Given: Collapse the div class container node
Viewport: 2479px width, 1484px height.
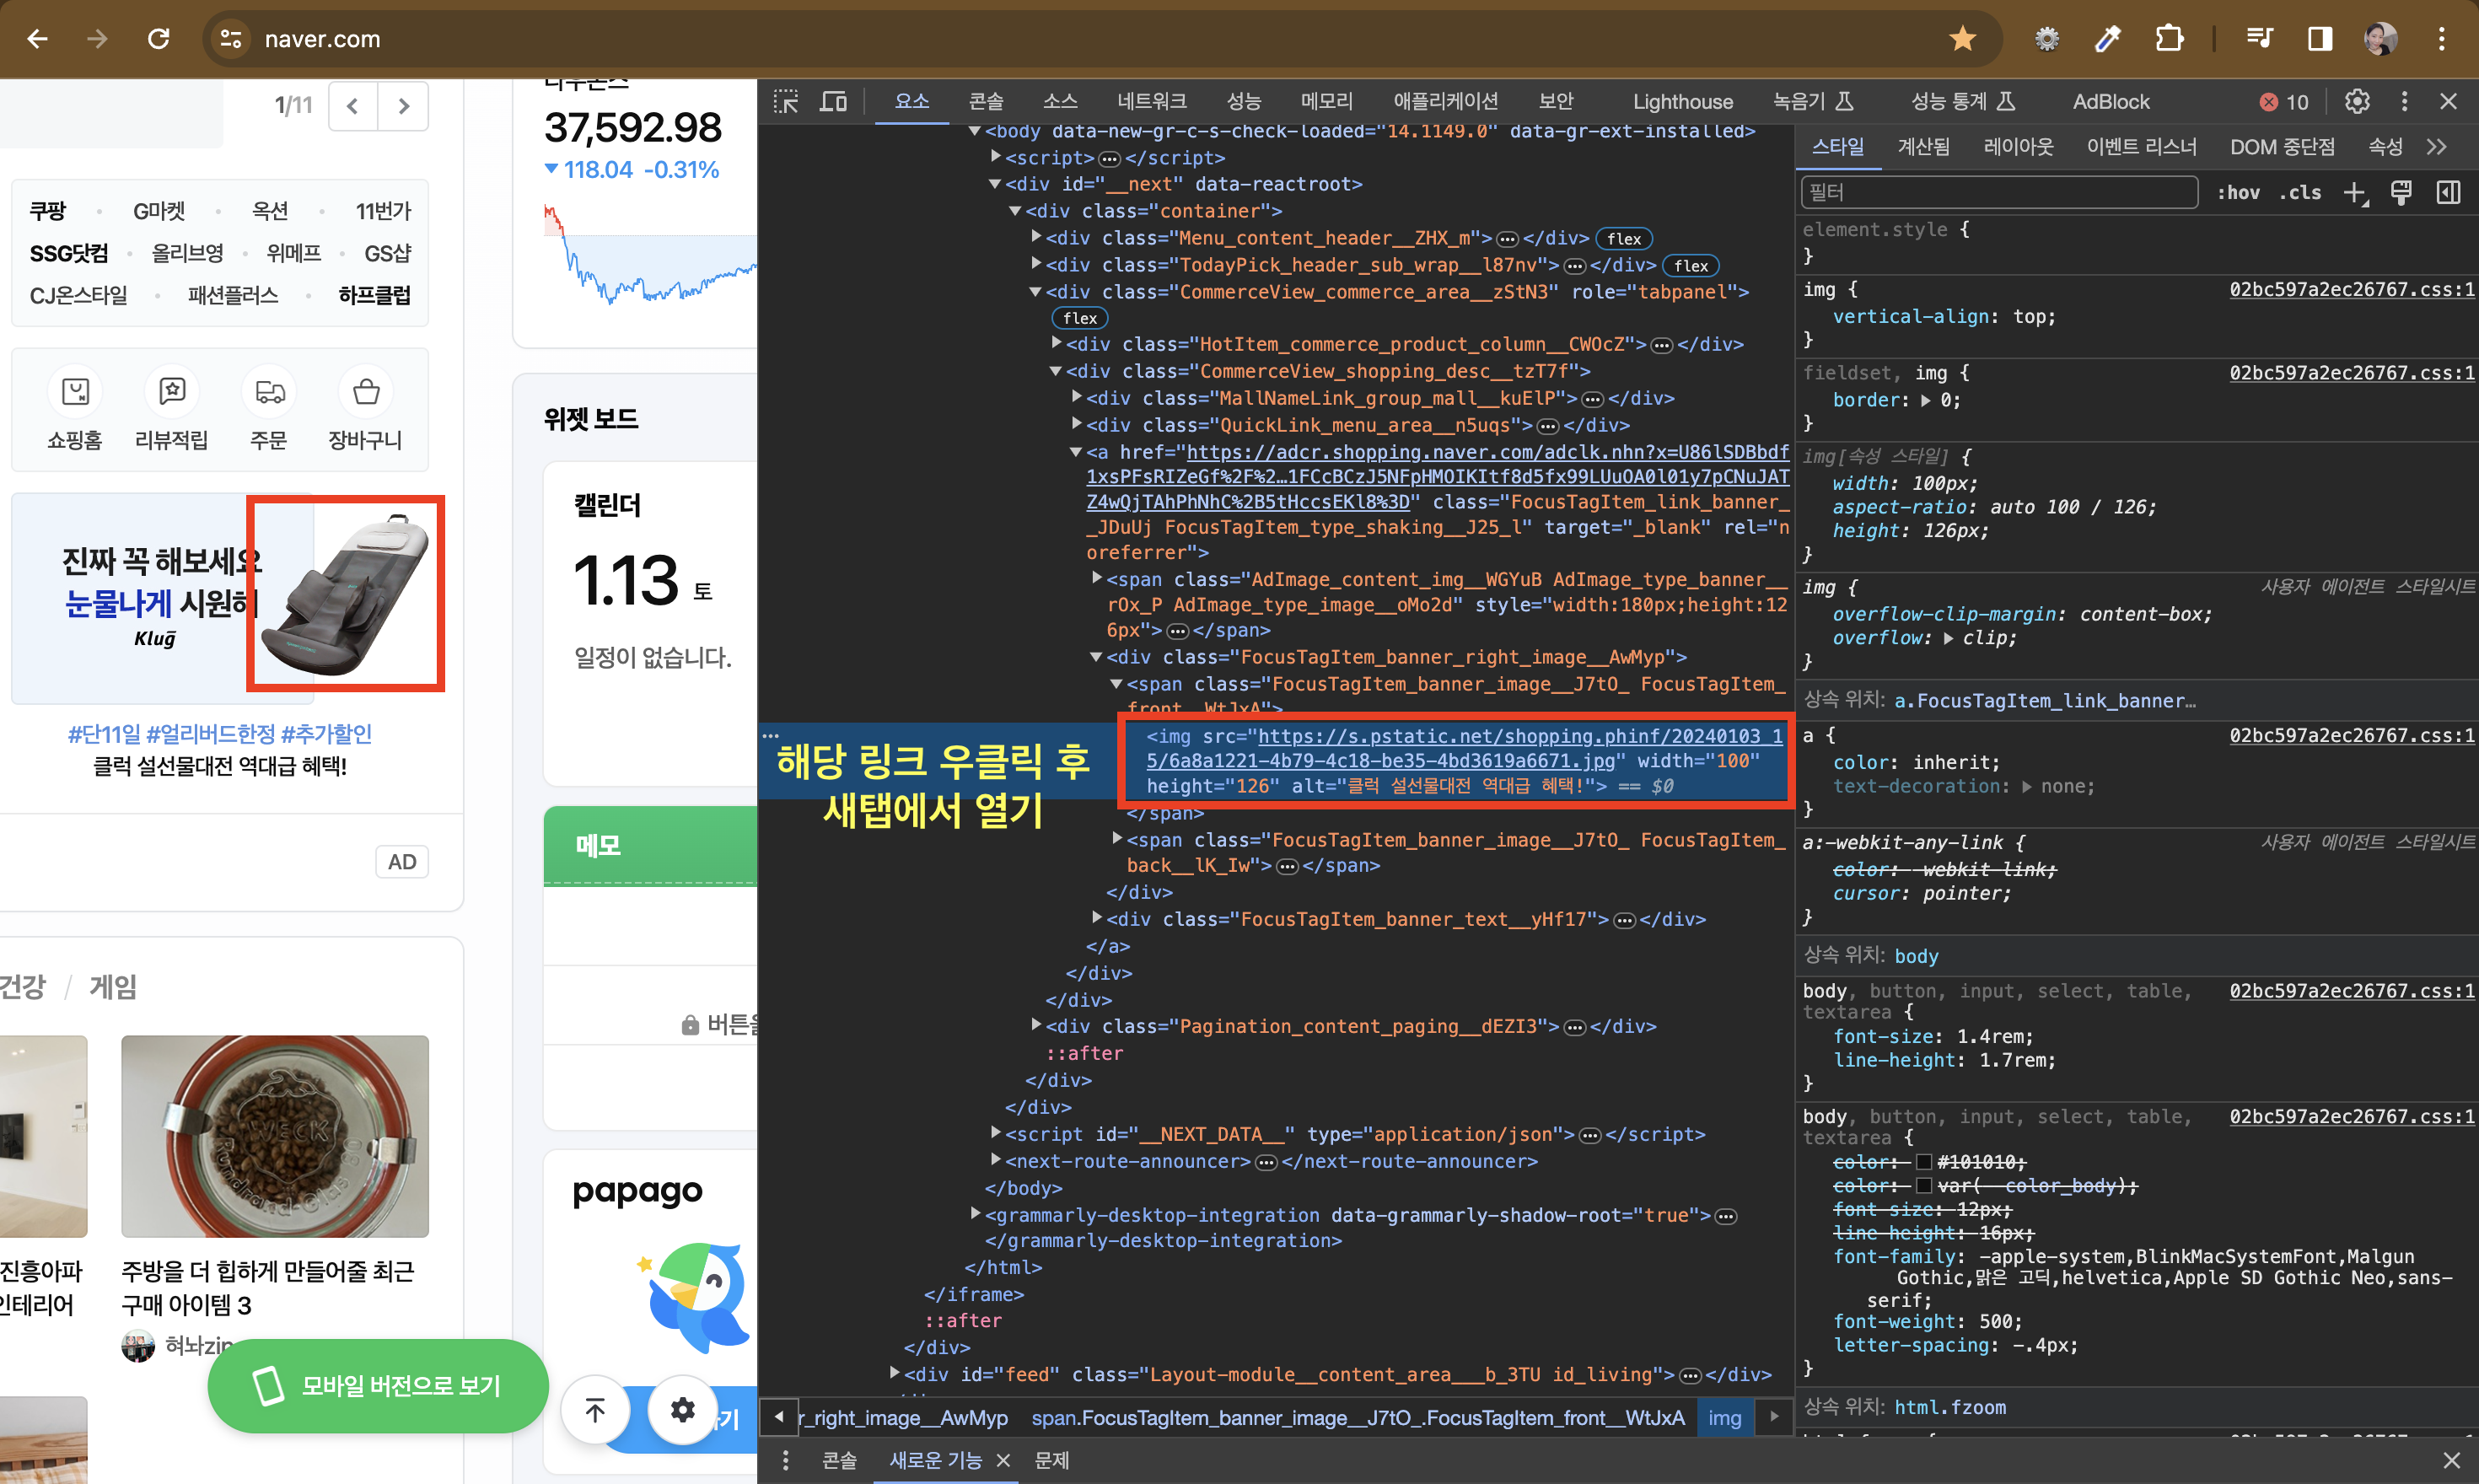Looking at the screenshot, I should tap(1015, 211).
